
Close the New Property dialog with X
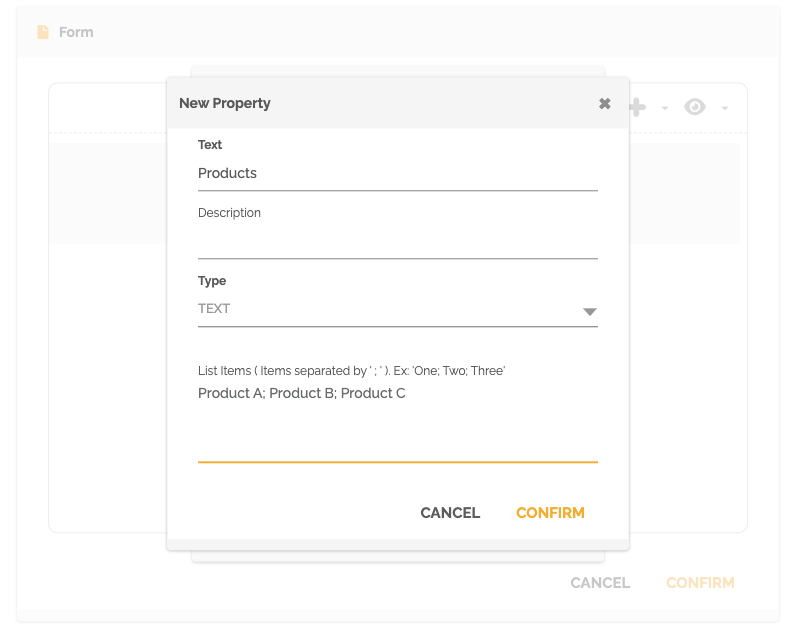[x=604, y=103]
